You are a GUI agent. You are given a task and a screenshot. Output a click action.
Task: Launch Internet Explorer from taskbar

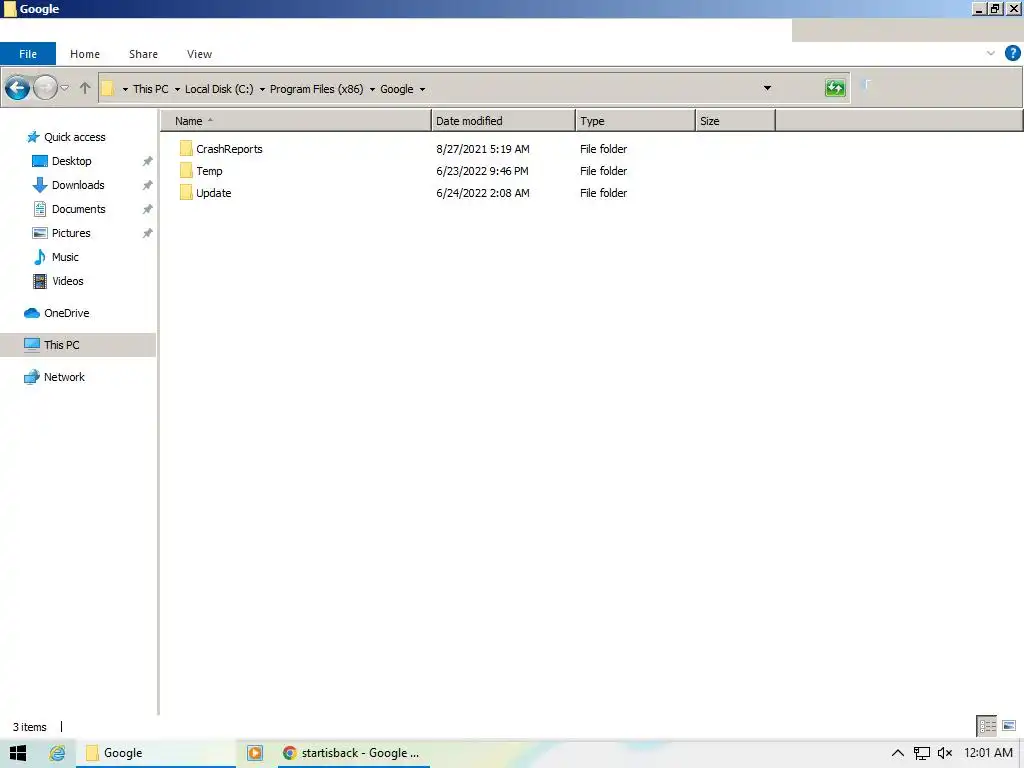click(x=57, y=753)
